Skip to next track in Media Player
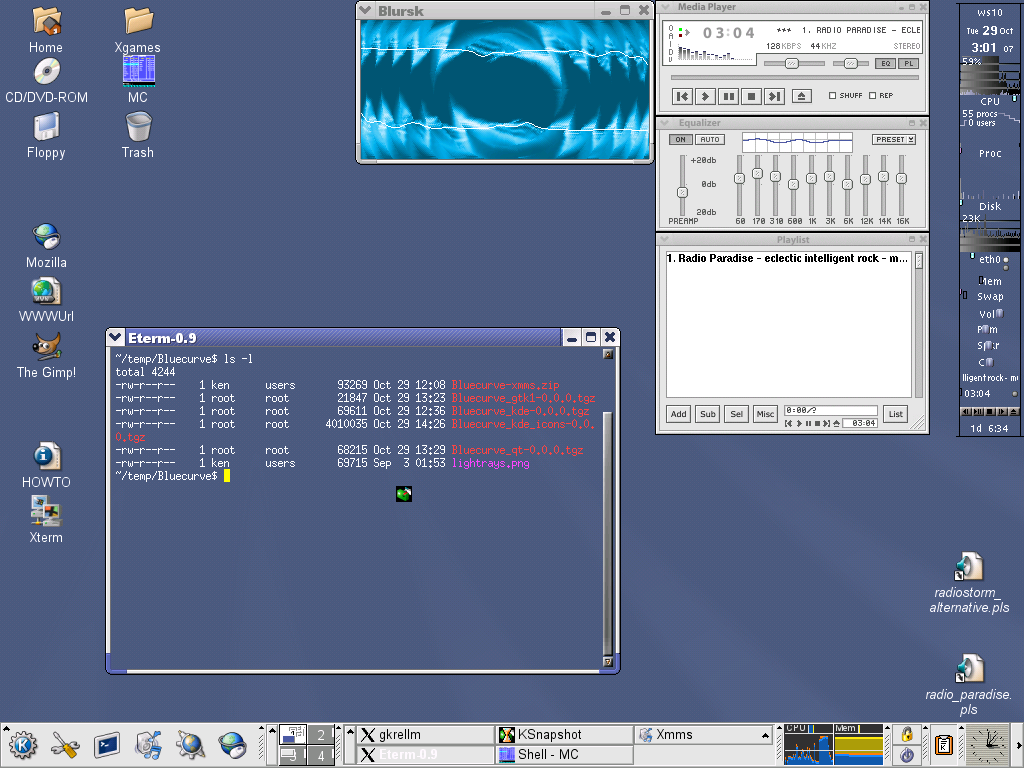1024x768 pixels. [x=775, y=97]
